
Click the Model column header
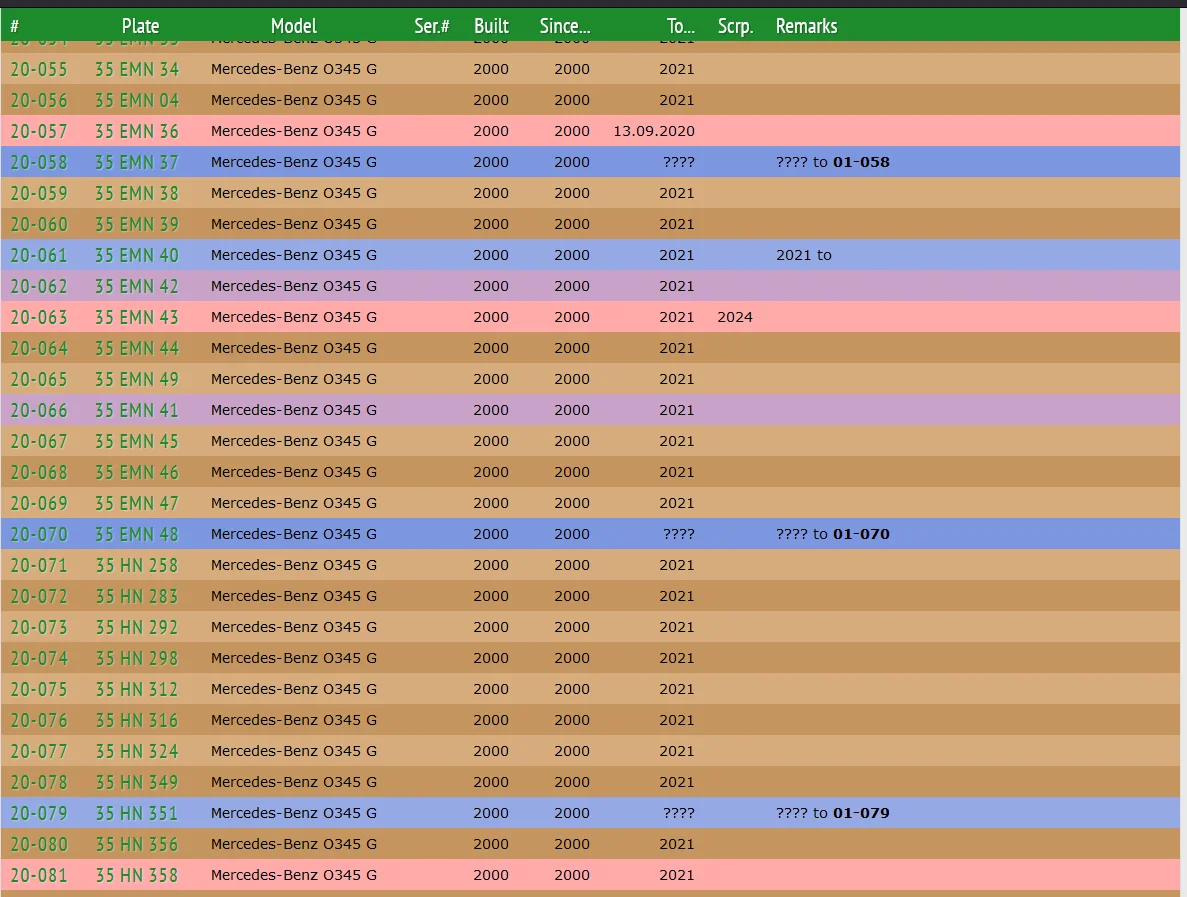(x=293, y=26)
